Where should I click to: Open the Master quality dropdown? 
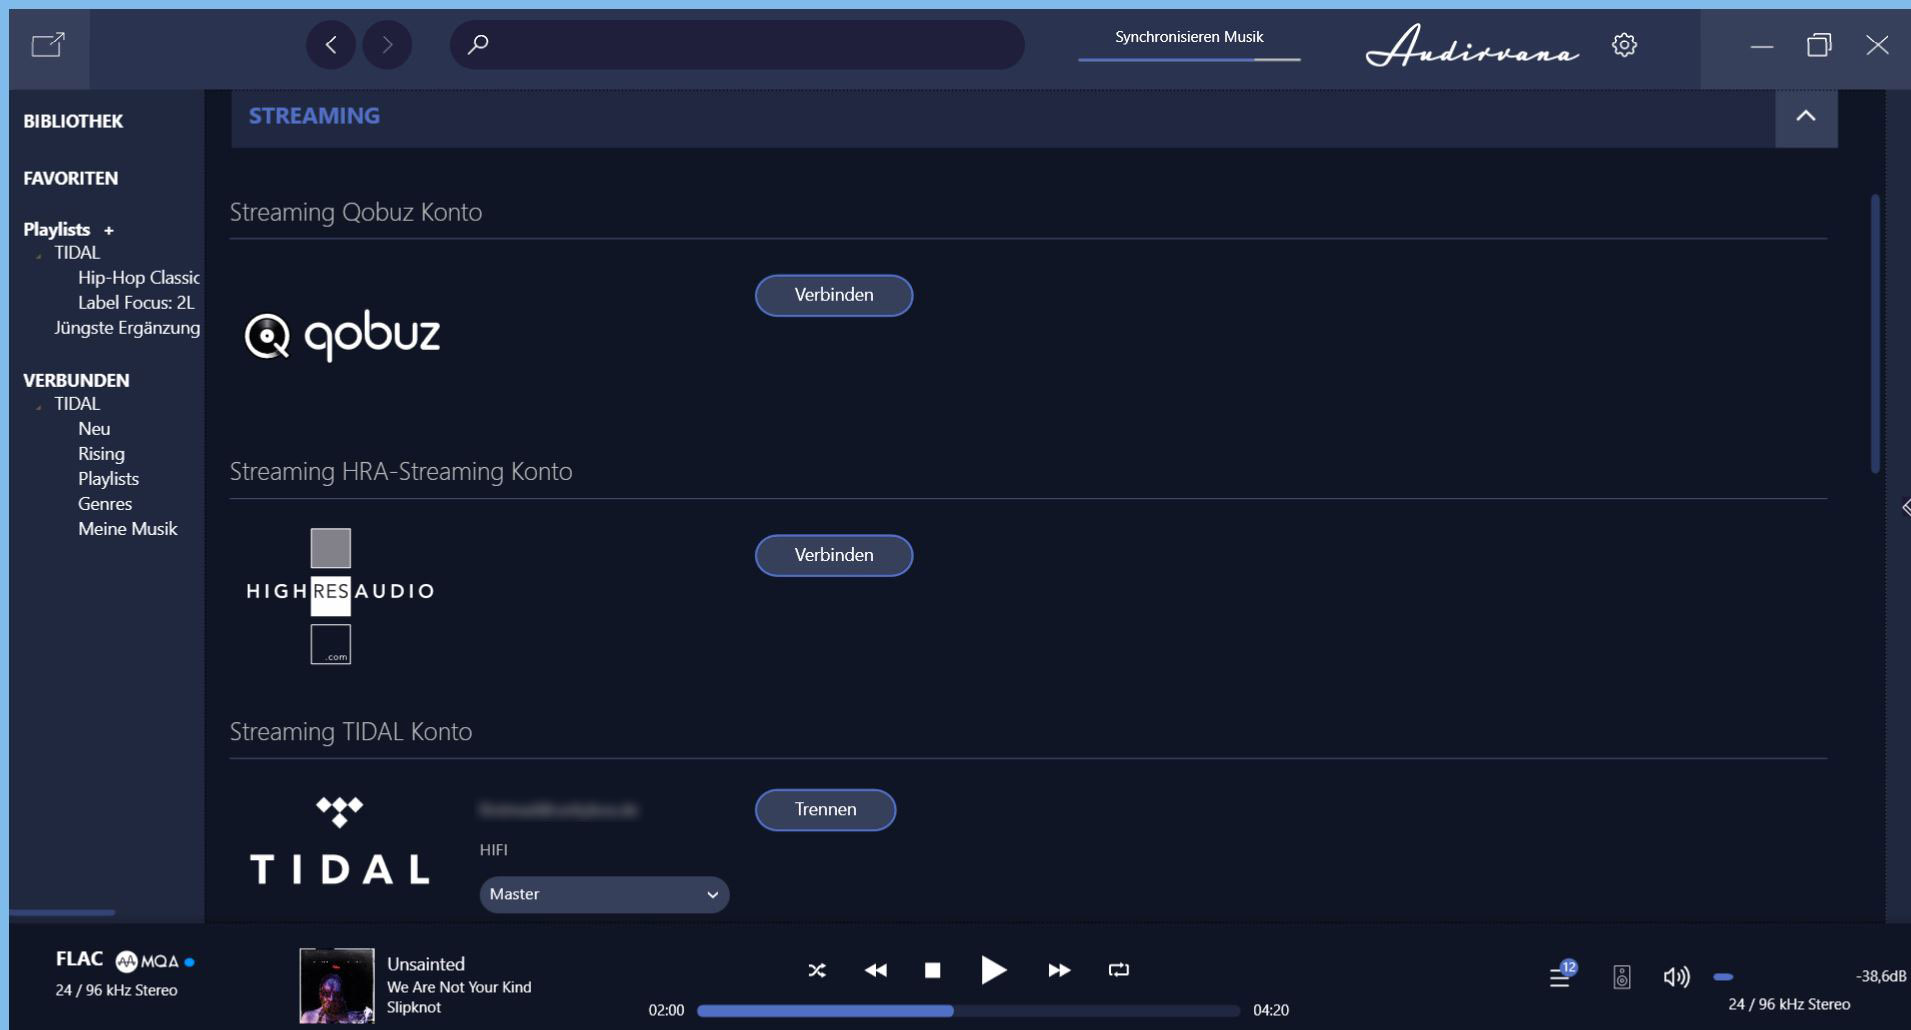tap(604, 894)
